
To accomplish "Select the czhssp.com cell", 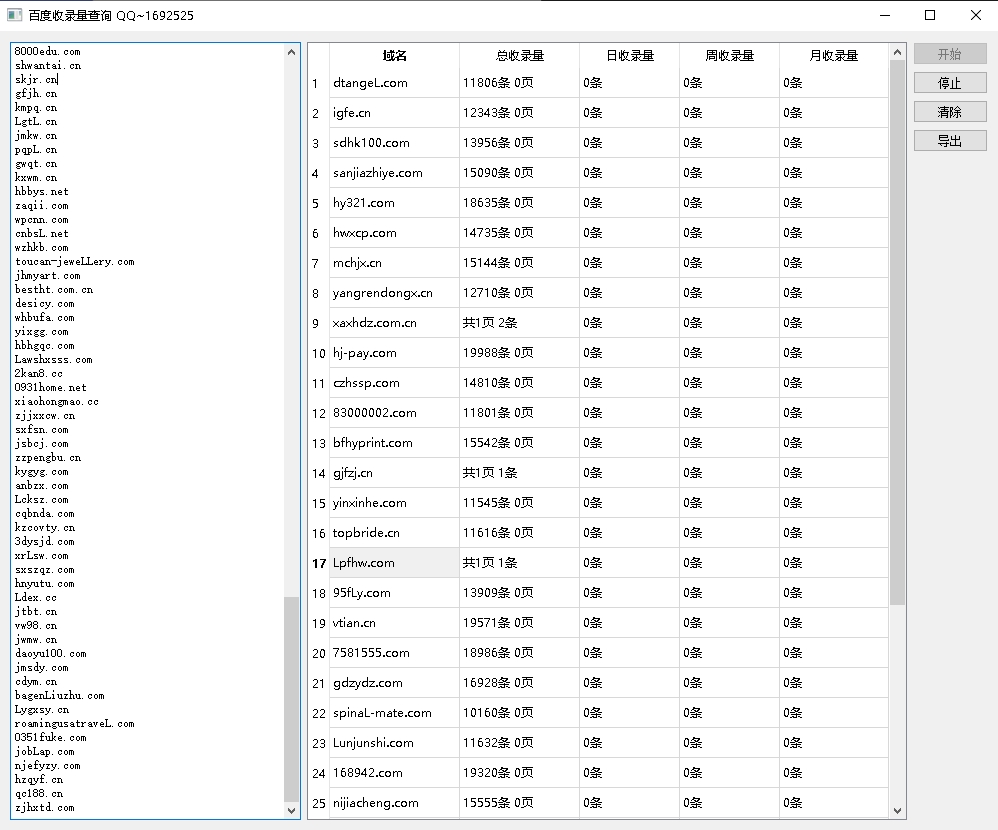I will (x=394, y=383).
